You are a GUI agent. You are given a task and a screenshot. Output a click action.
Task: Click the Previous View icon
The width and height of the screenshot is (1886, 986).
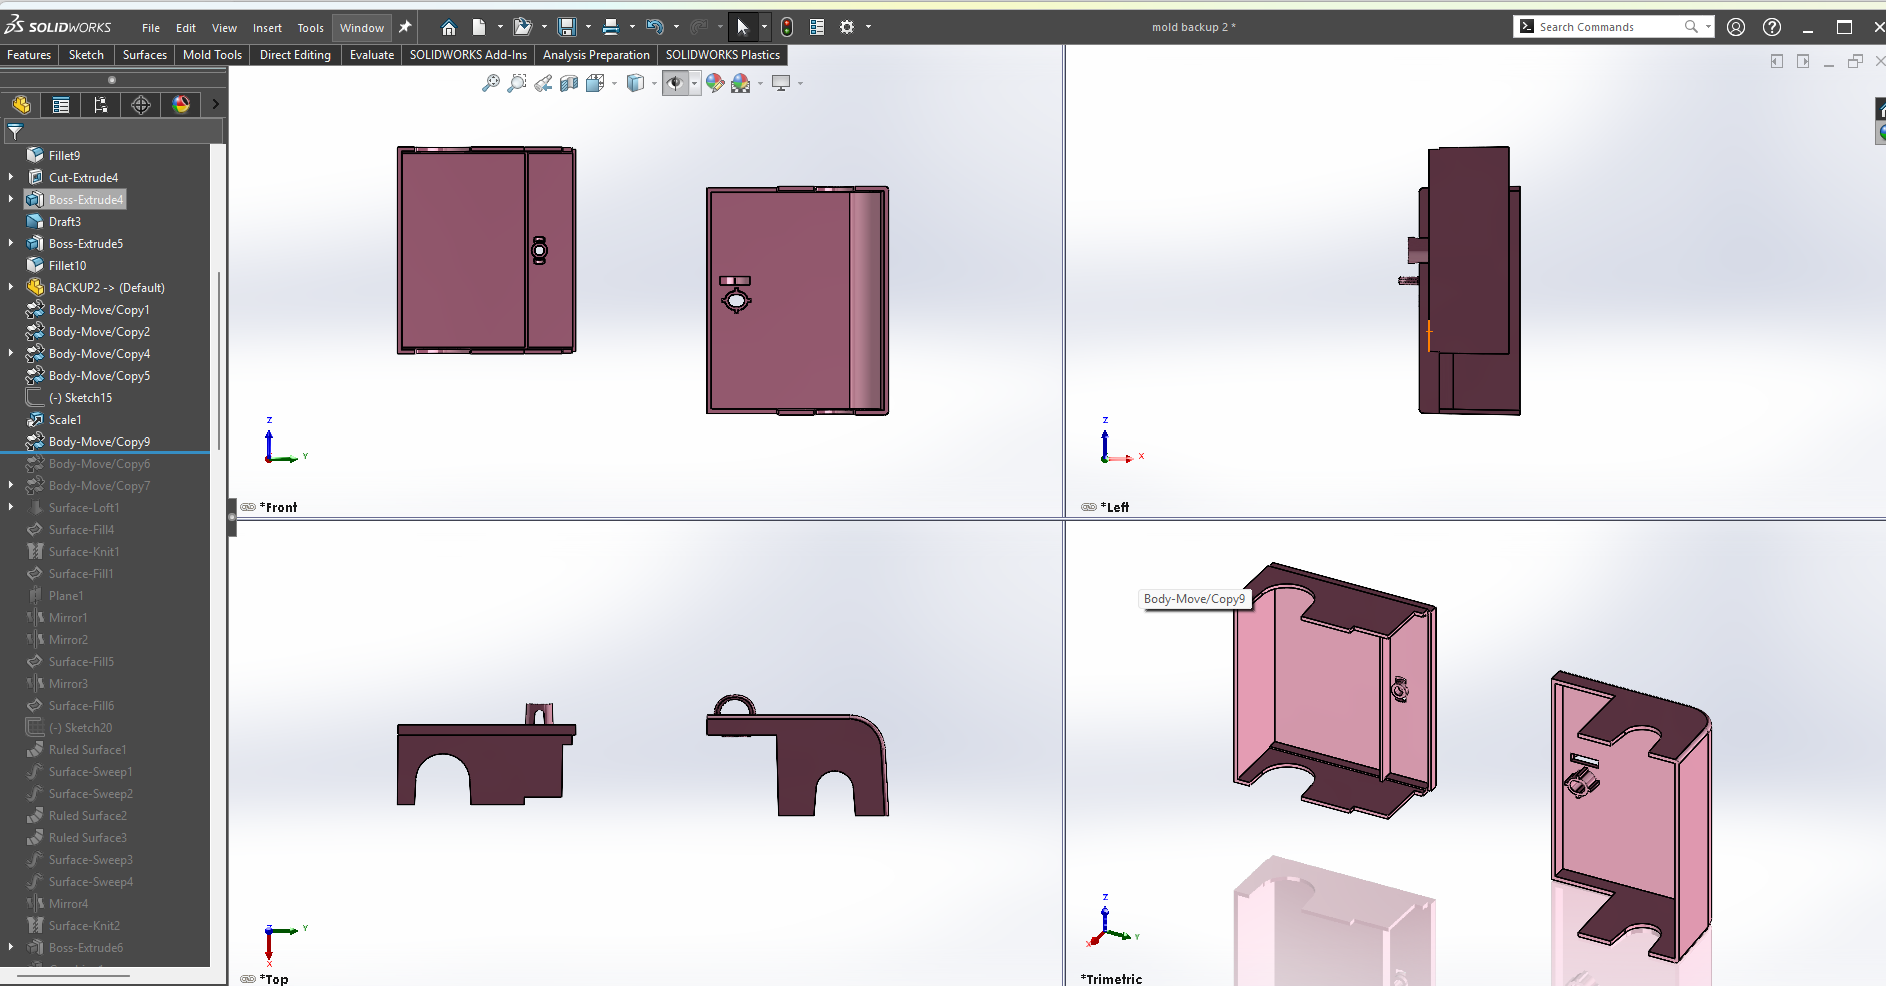(x=543, y=84)
